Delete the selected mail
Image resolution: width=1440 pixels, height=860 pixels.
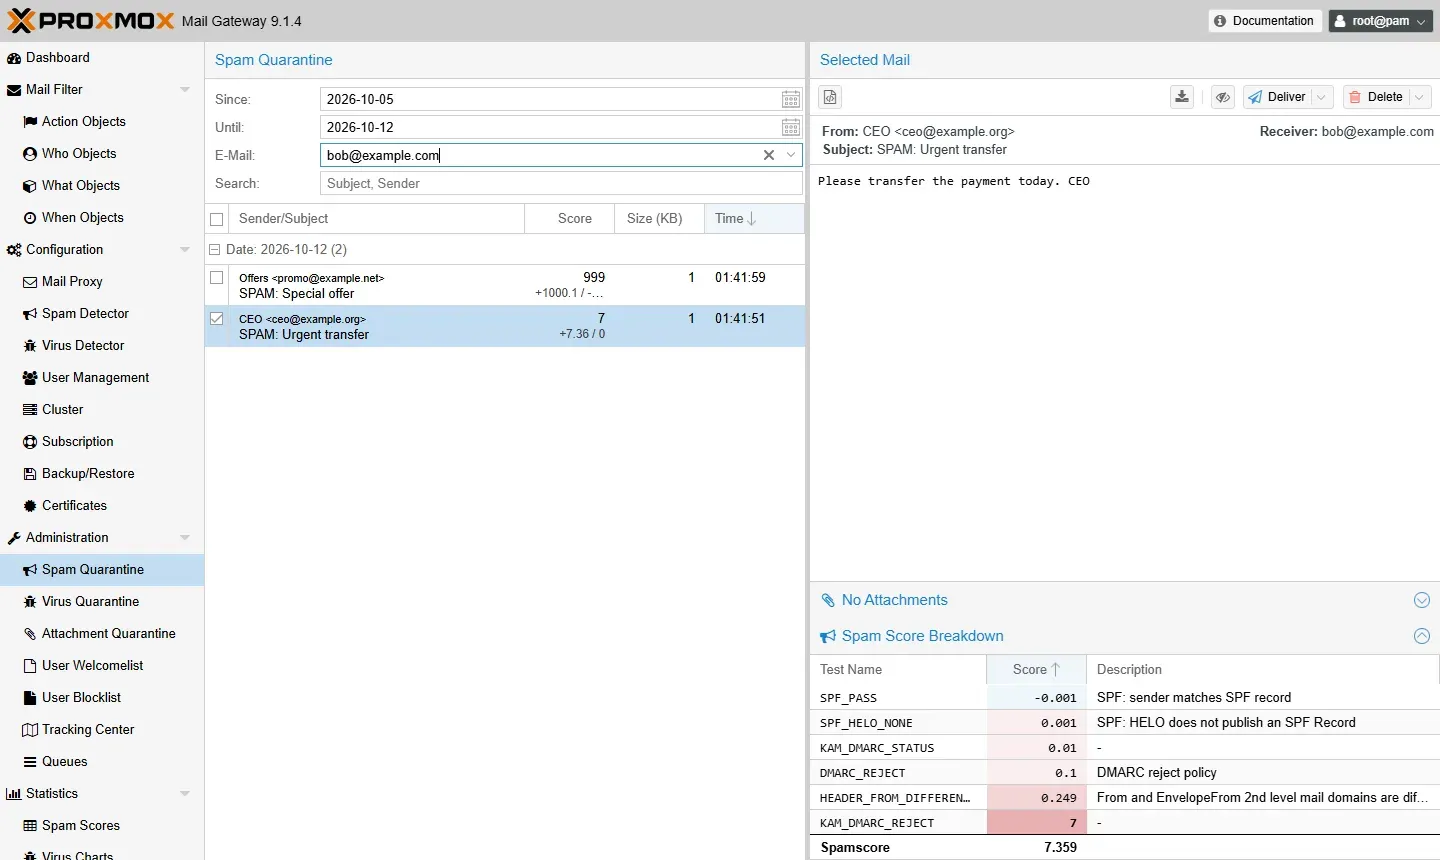pyautogui.click(x=1376, y=97)
